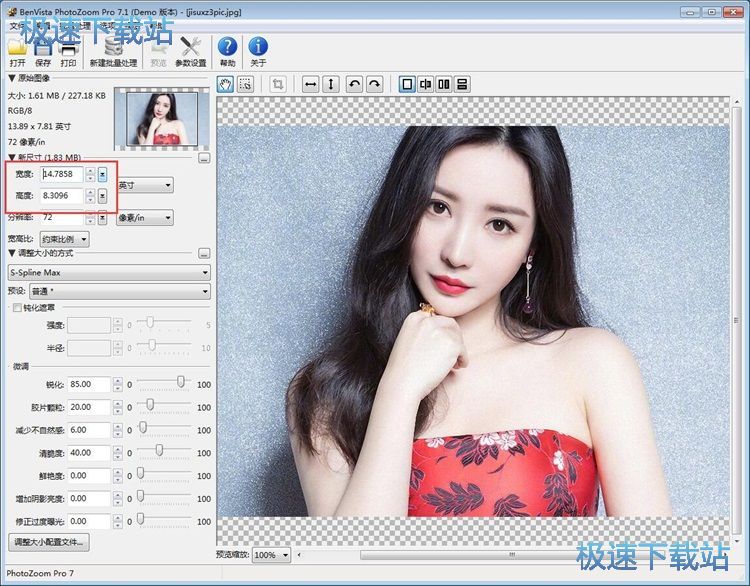Viewport: 750px width, 586px height.
Task: Click the 保存 (Save) toolbar icon
Action: pos(42,50)
